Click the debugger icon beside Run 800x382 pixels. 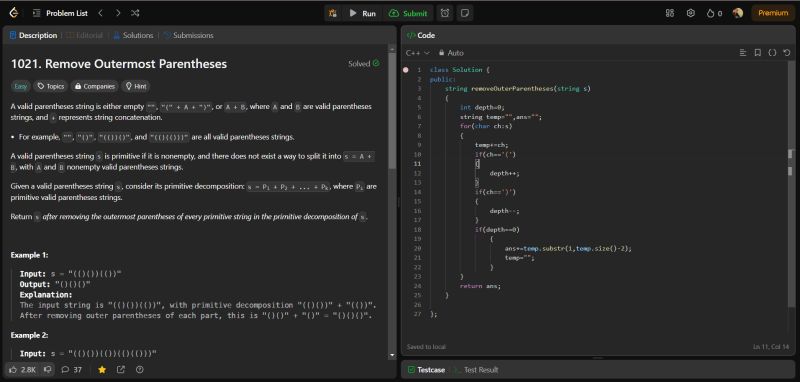(333, 13)
